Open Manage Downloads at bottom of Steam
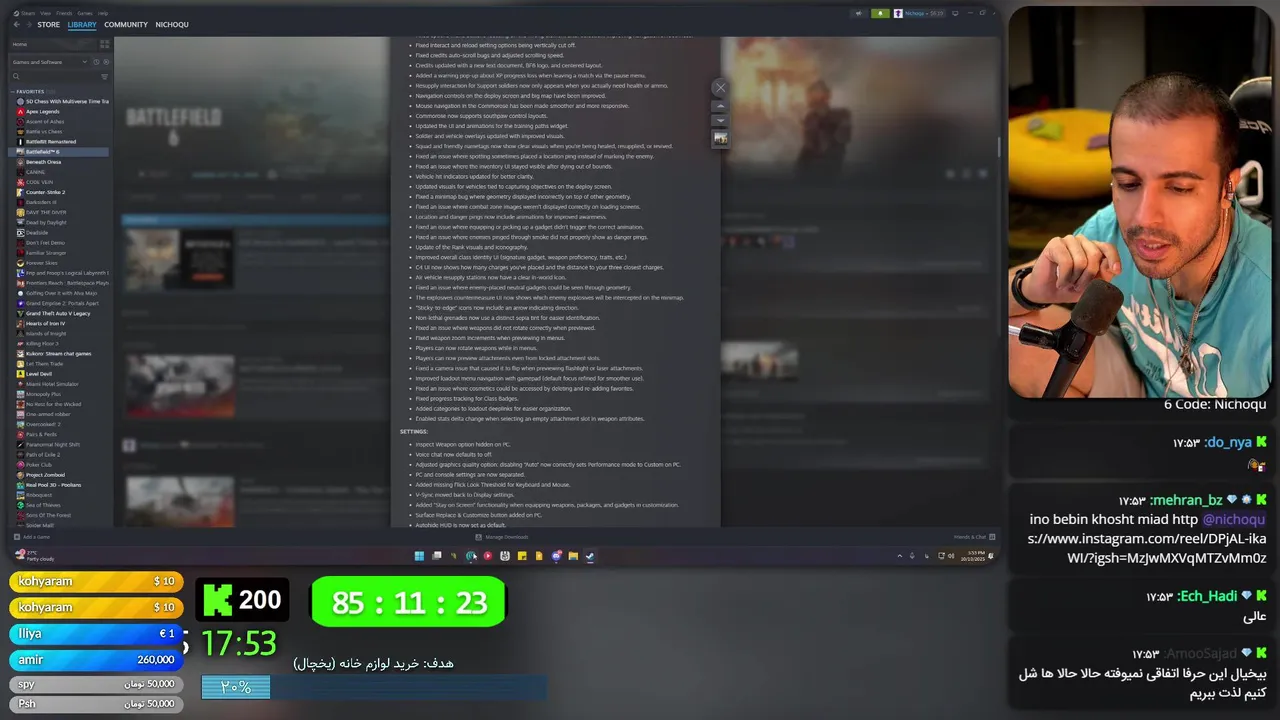This screenshot has height=720, width=1280. tap(503, 537)
